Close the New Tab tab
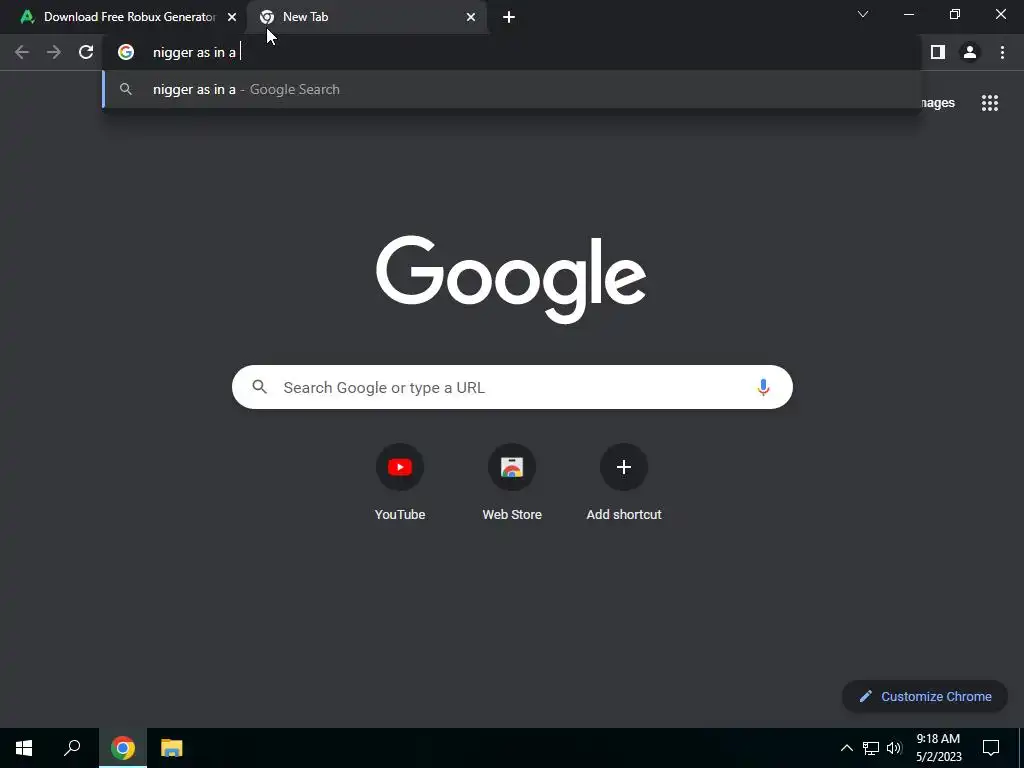The height and width of the screenshot is (768, 1024). [x=471, y=17]
